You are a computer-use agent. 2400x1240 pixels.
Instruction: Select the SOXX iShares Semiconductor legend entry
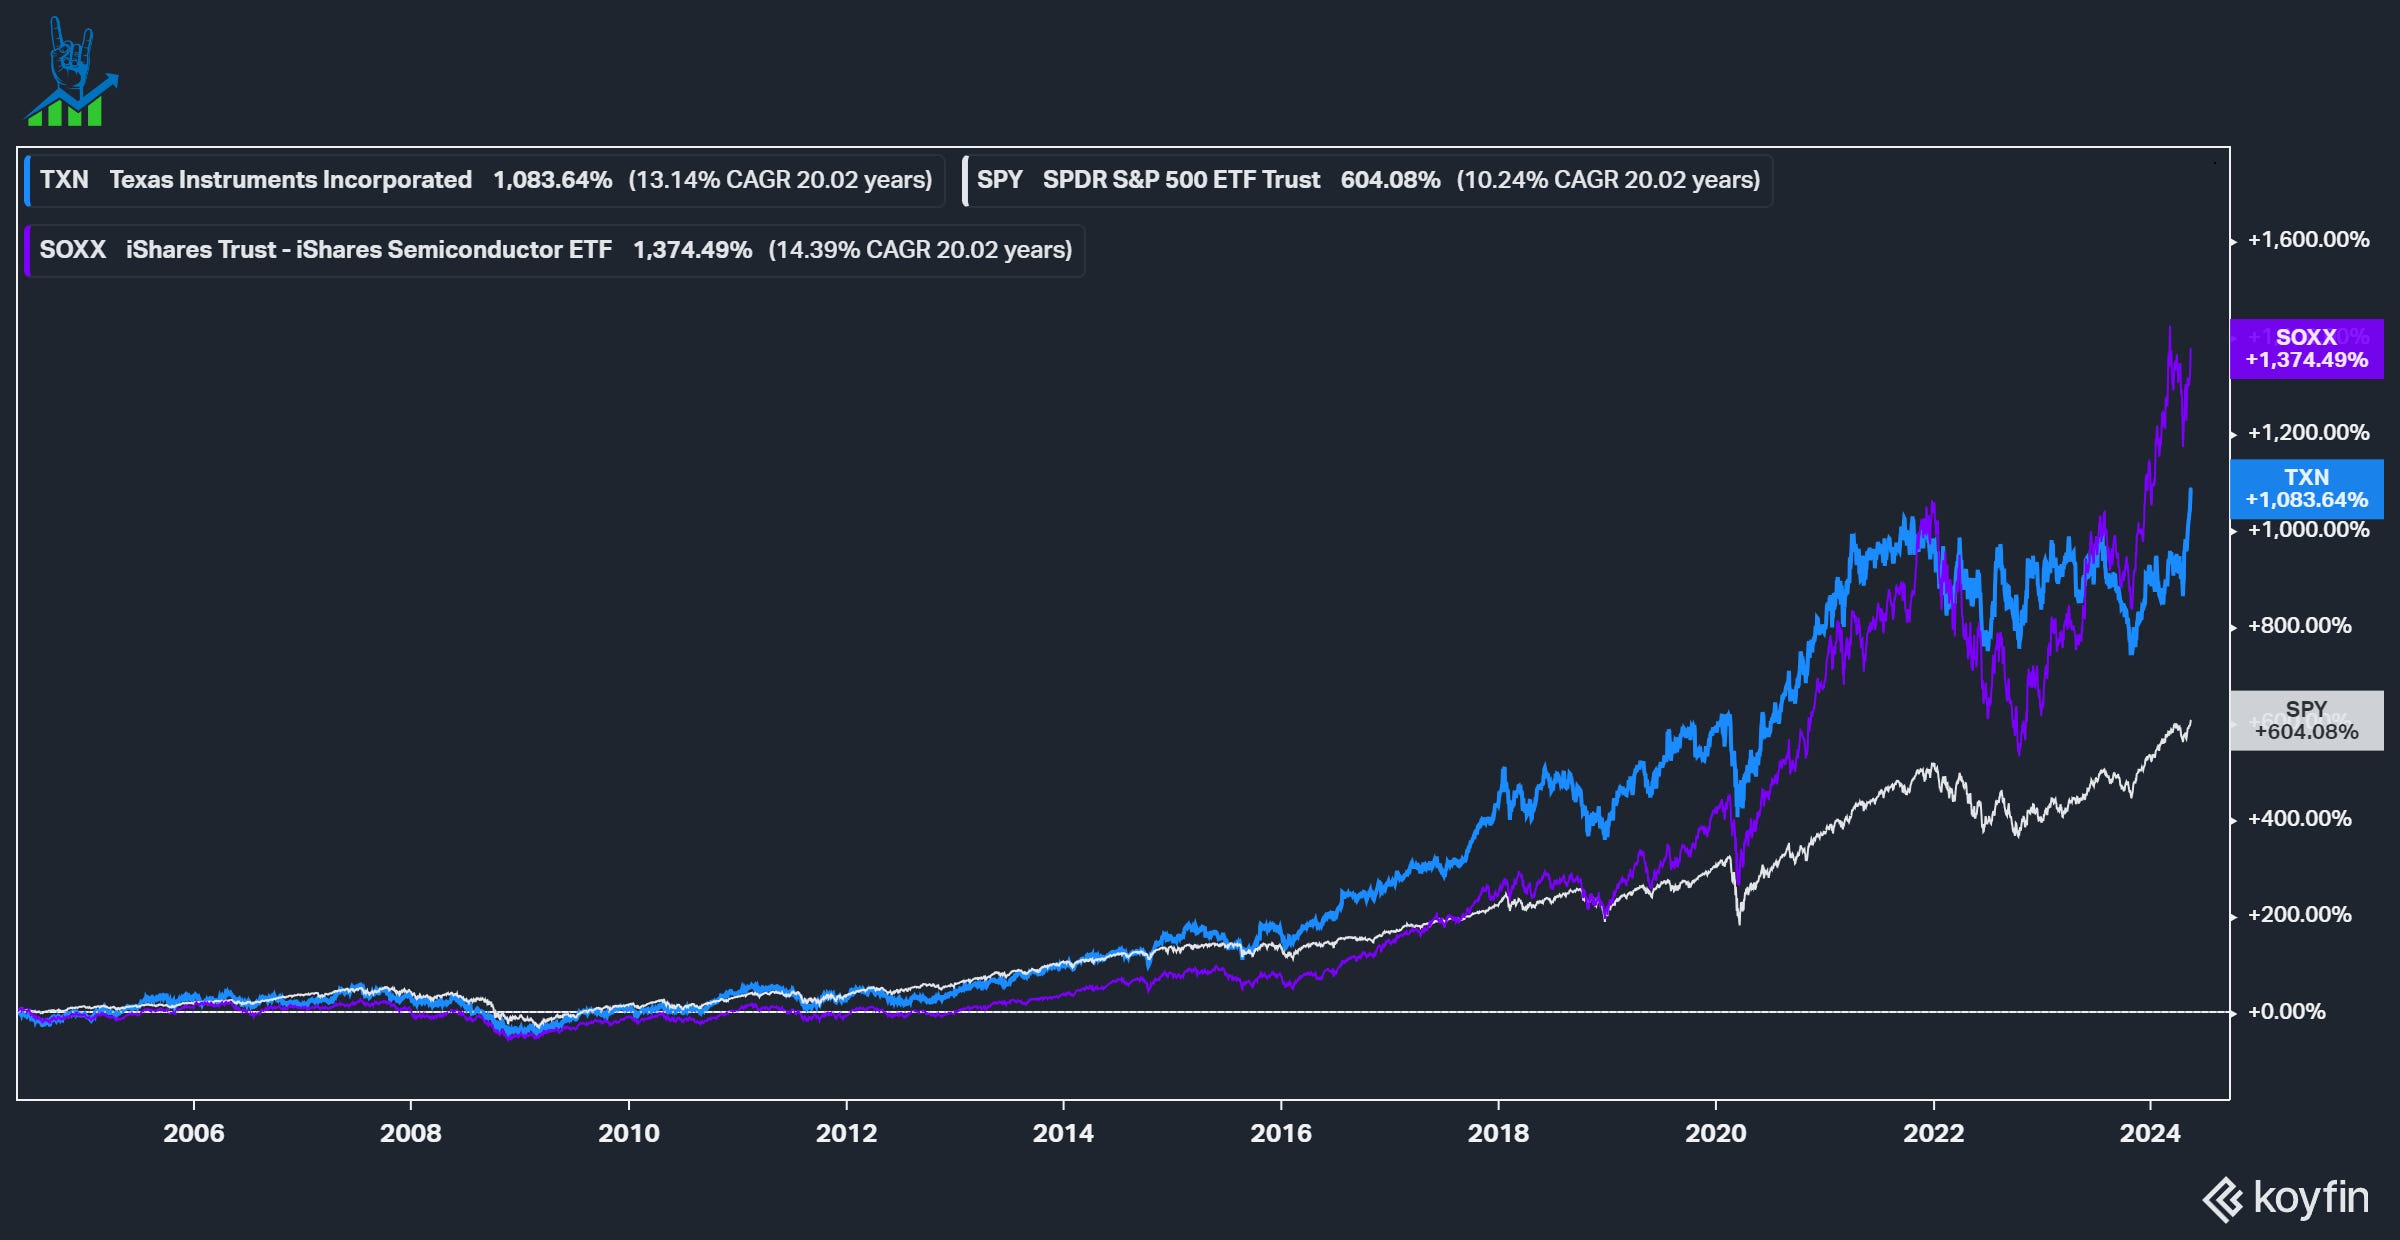coord(555,250)
